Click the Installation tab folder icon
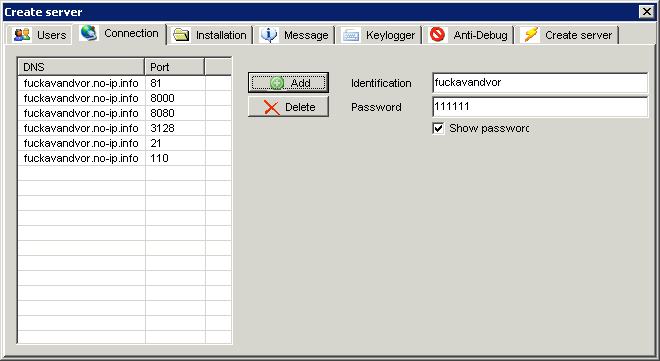This screenshot has height=361, width=660. (x=181, y=35)
